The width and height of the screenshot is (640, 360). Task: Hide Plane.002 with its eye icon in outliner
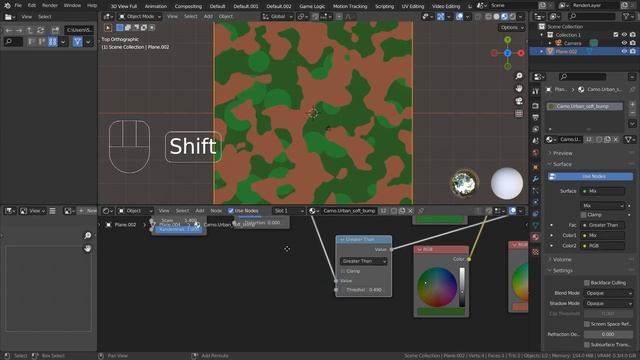624,51
